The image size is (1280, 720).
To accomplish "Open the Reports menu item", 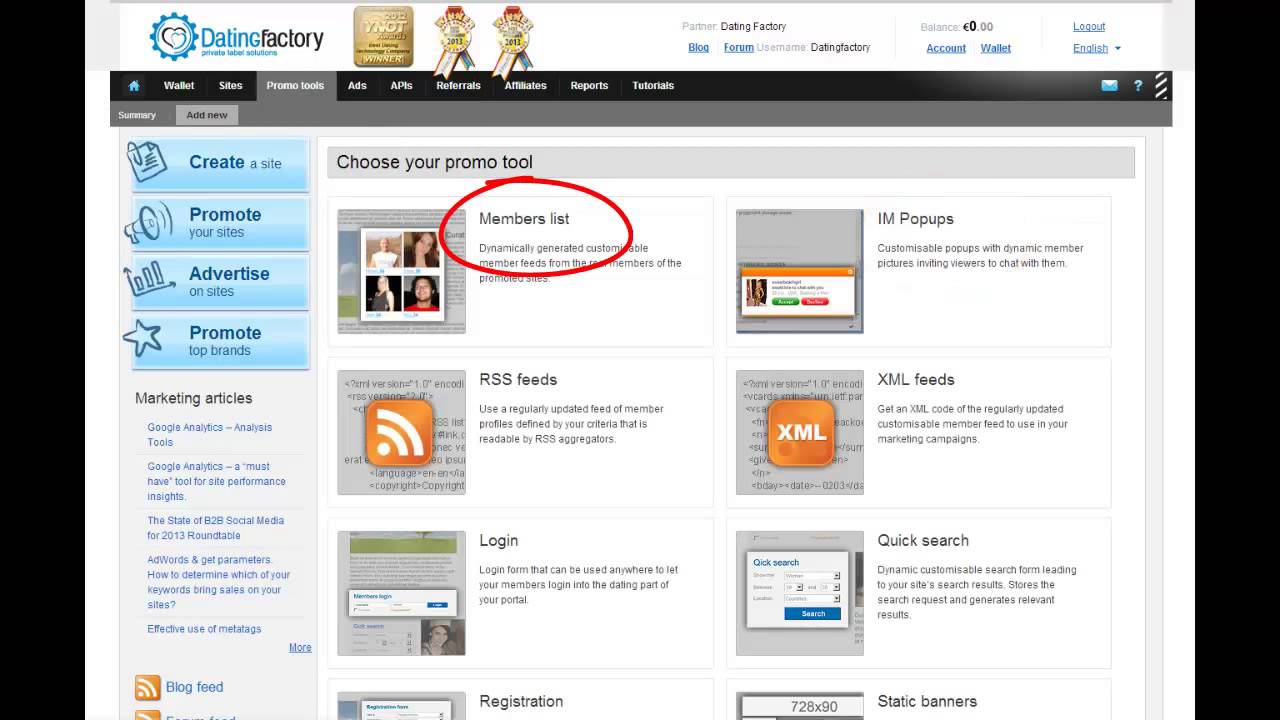I will tap(589, 86).
